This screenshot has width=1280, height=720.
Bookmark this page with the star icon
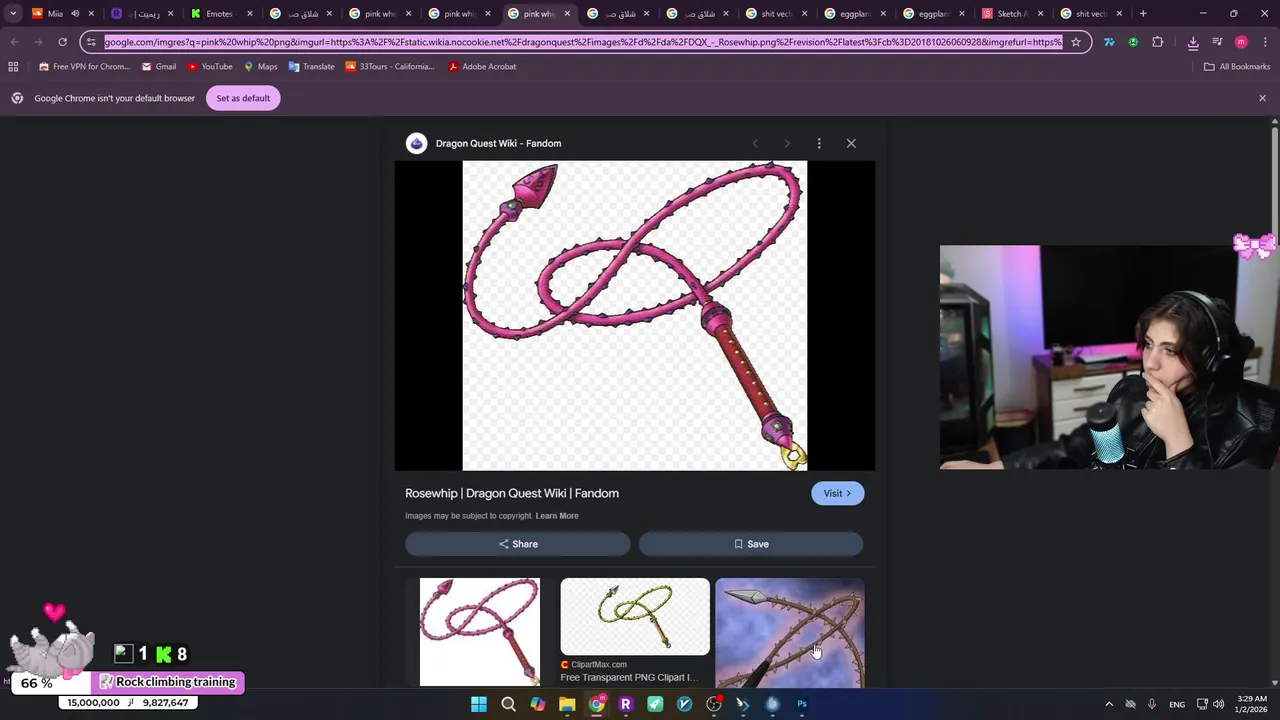pyautogui.click(x=1076, y=42)
